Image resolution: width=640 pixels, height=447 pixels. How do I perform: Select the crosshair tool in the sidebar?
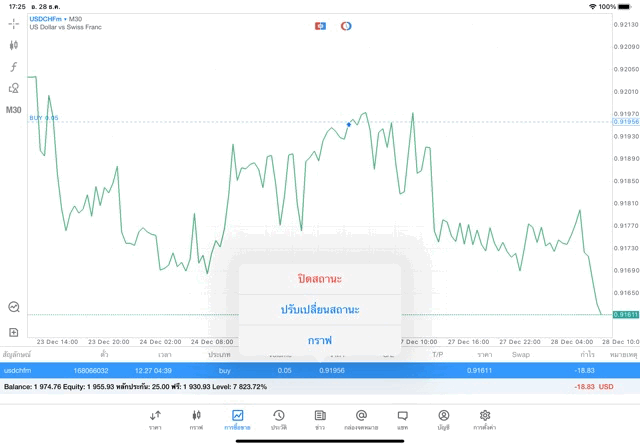[14, 23]
